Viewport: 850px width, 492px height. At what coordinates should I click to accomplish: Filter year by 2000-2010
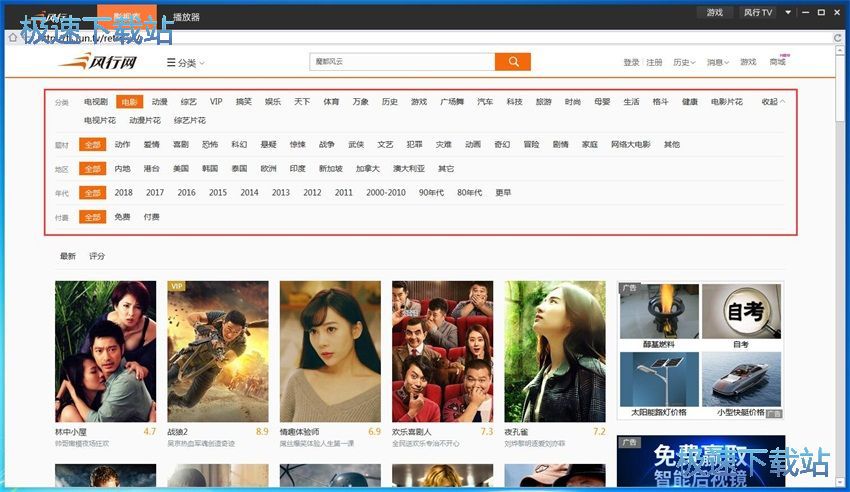pos(385,192)
